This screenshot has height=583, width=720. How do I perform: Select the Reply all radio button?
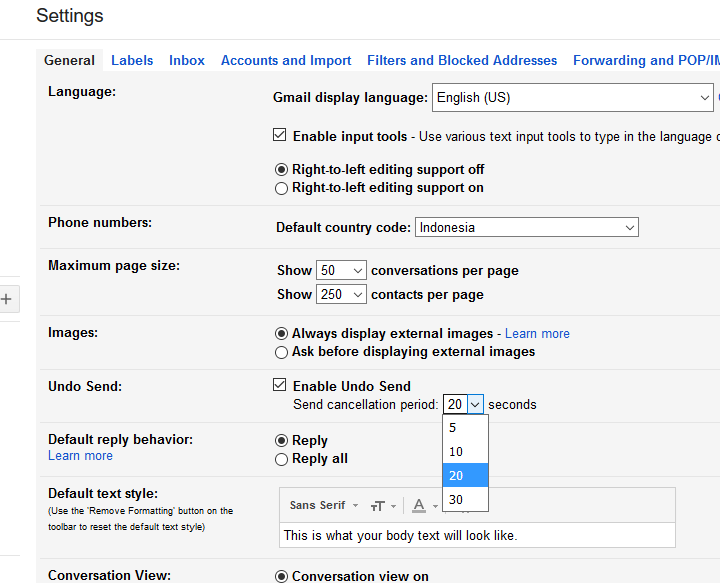281,459
